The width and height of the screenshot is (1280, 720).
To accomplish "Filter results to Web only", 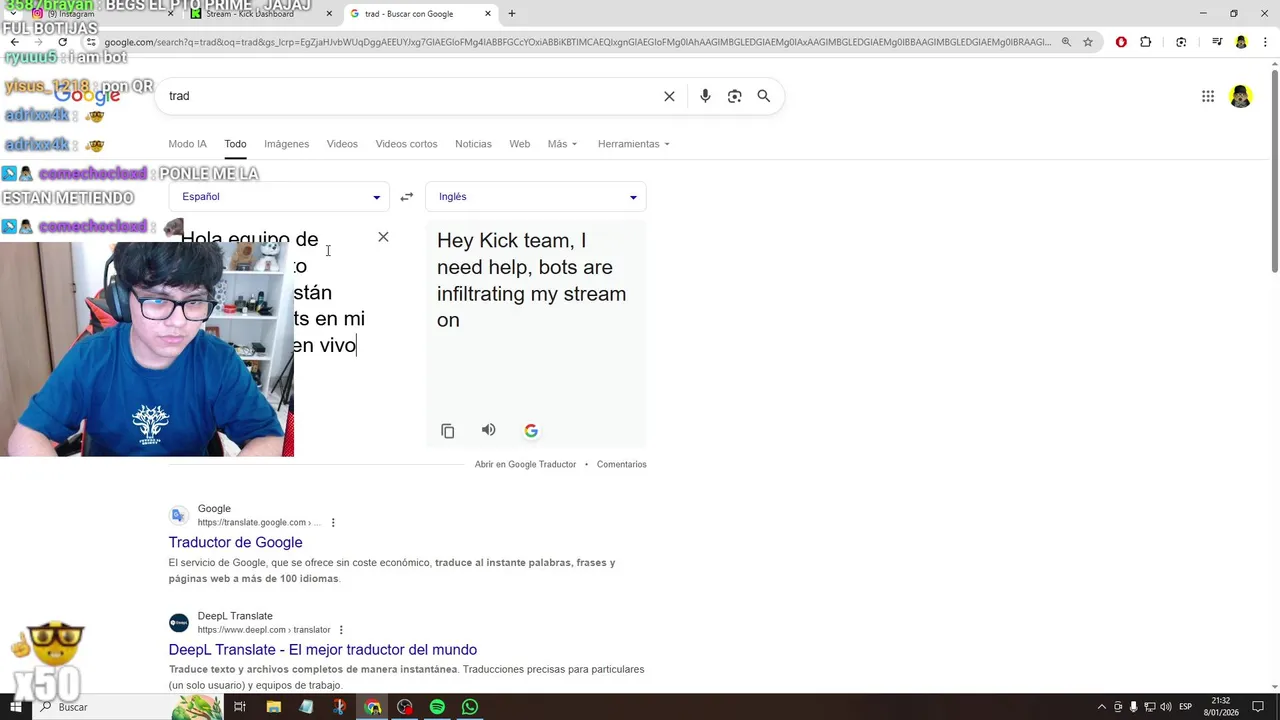I will pos(520,144).
